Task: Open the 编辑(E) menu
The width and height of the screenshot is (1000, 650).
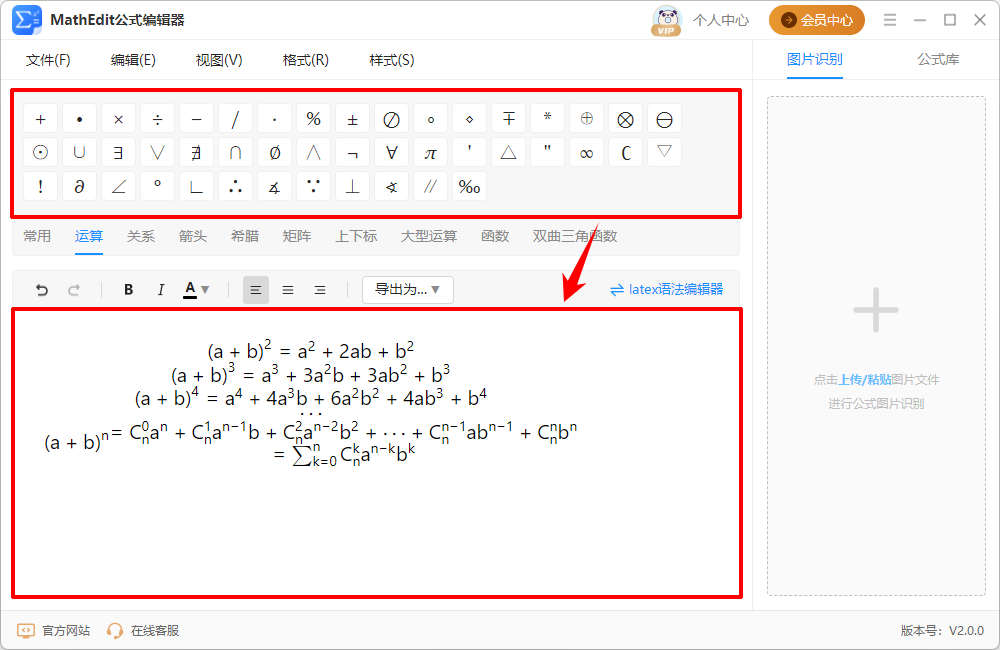Action: coord(133,60)
